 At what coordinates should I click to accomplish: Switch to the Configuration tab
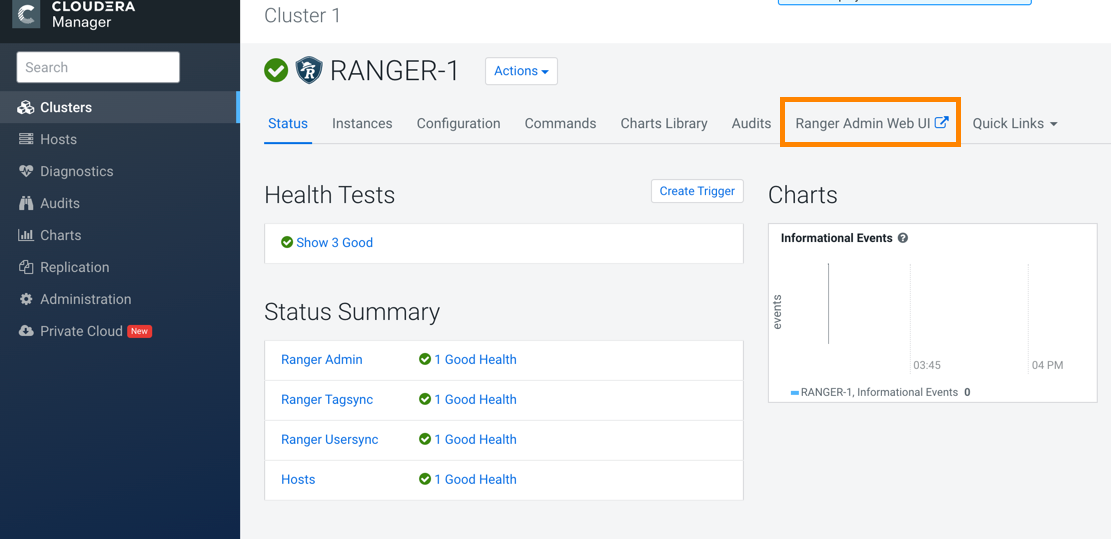(458, 123)
